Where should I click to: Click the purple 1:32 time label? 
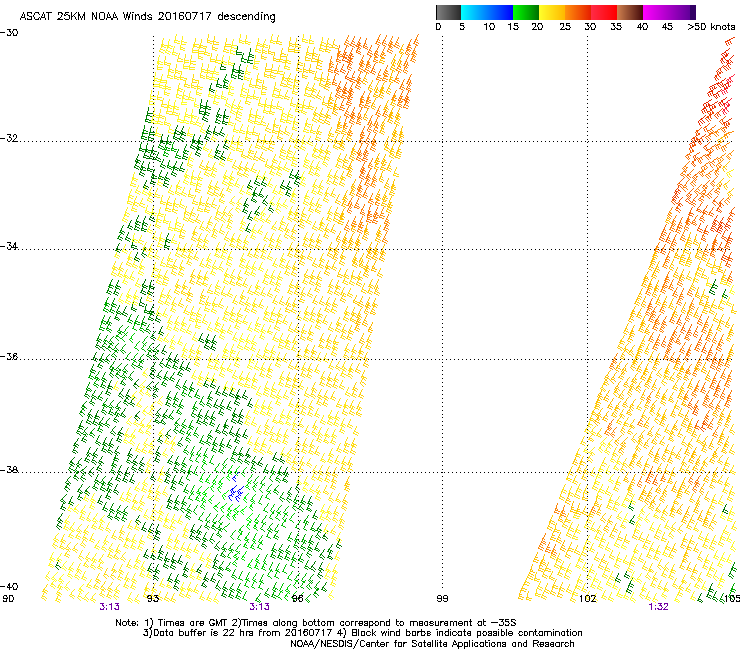(658, 607)
